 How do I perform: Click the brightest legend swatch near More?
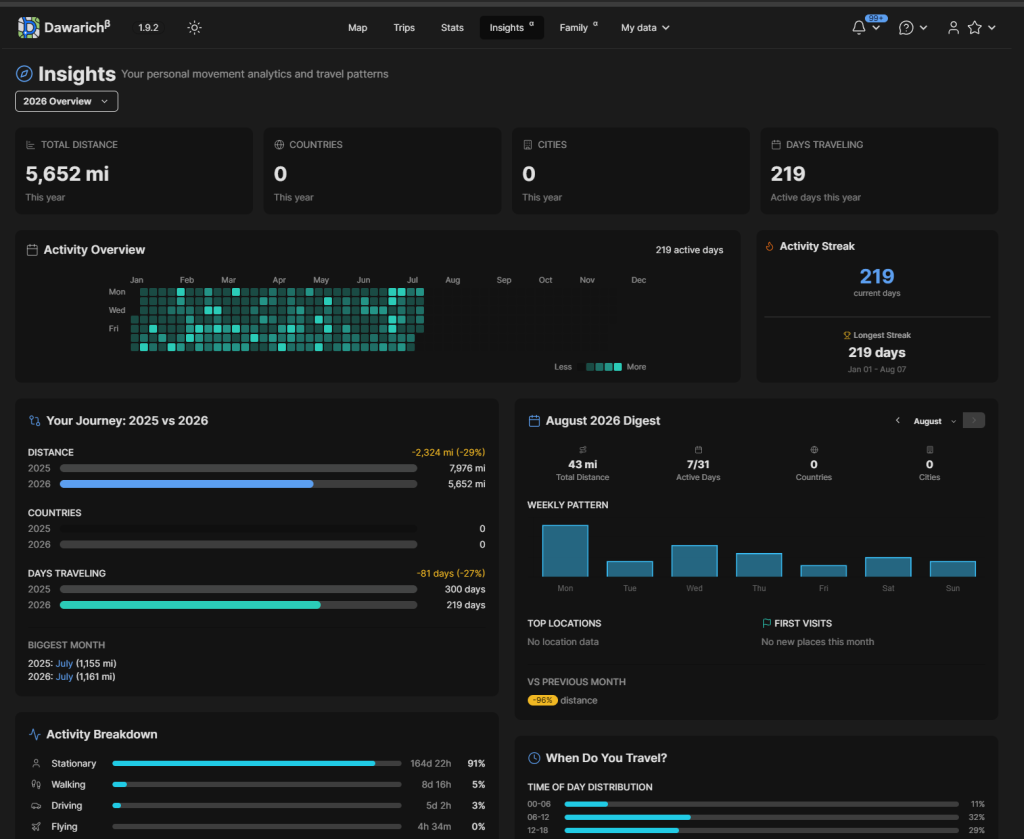618,367
